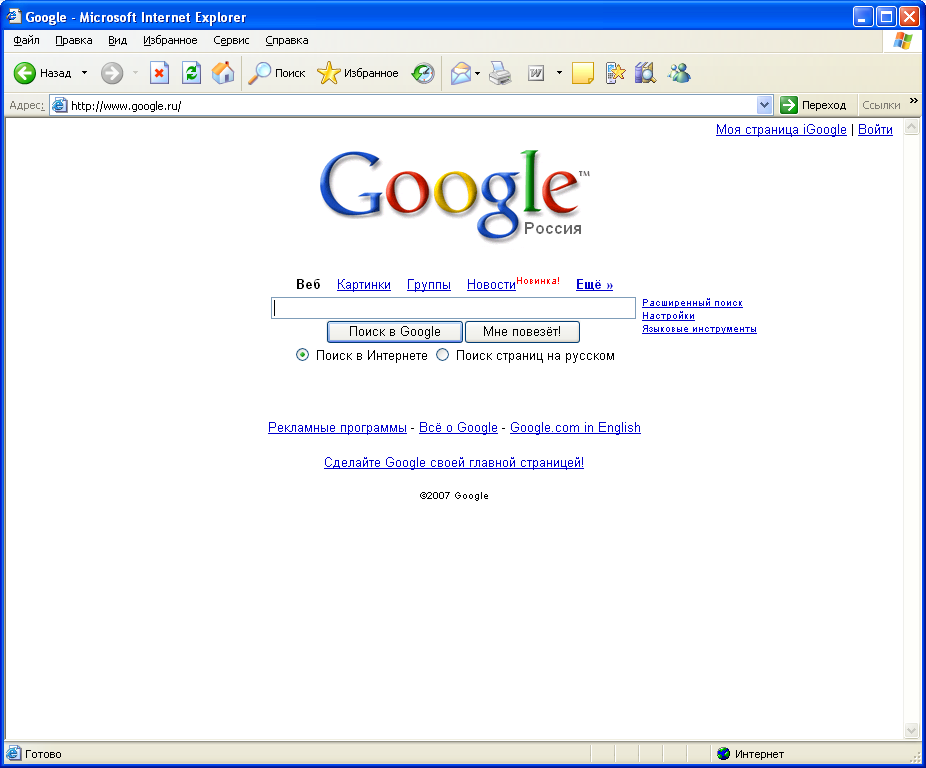This screenshot has height=768, width=926.
Task: Open the Сервис menu
Action: [231, 40]
